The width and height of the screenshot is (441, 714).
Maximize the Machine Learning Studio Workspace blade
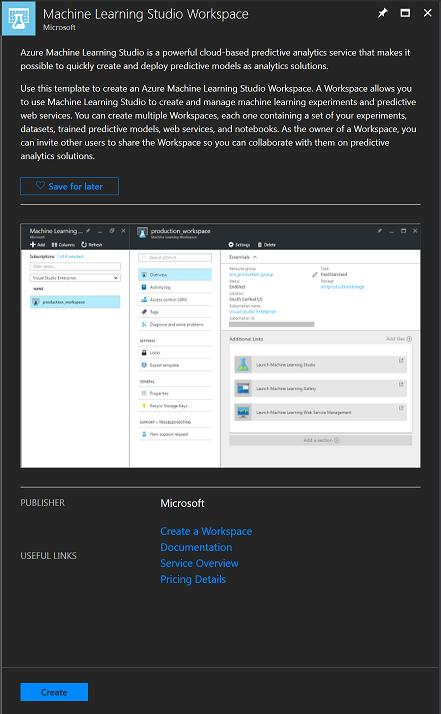click(405, 13)
